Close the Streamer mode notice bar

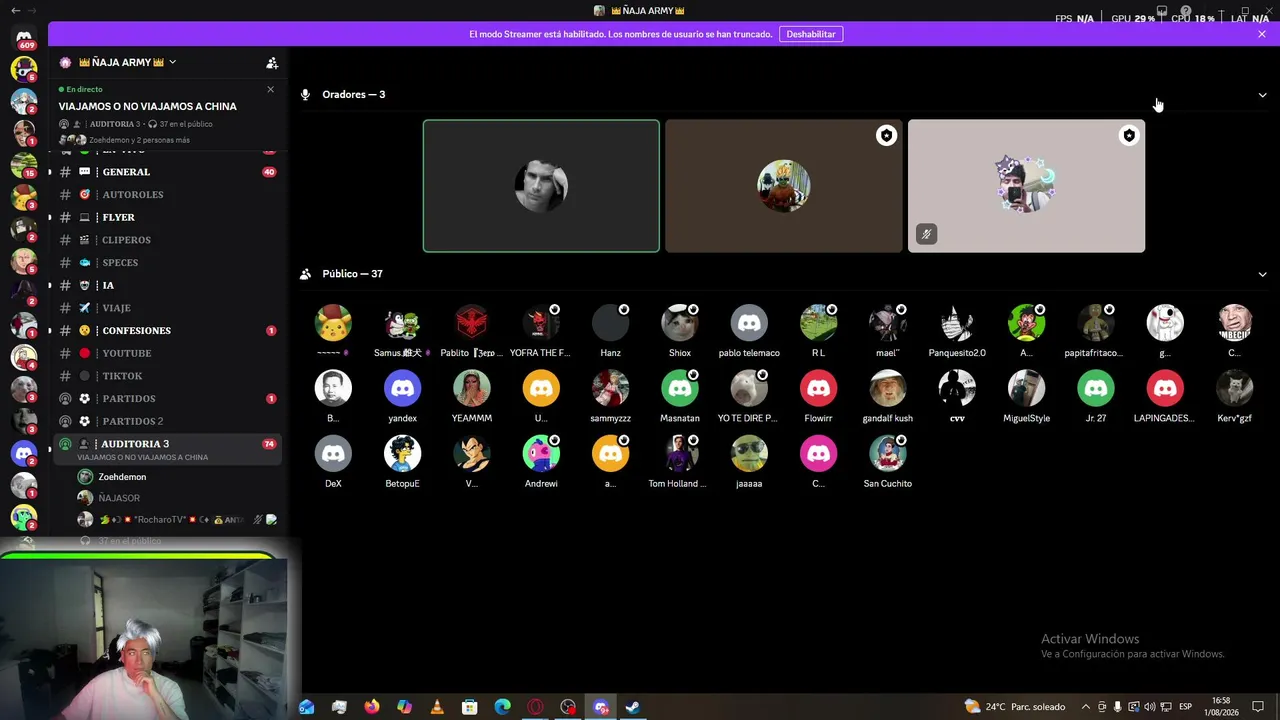point(1262,34)
